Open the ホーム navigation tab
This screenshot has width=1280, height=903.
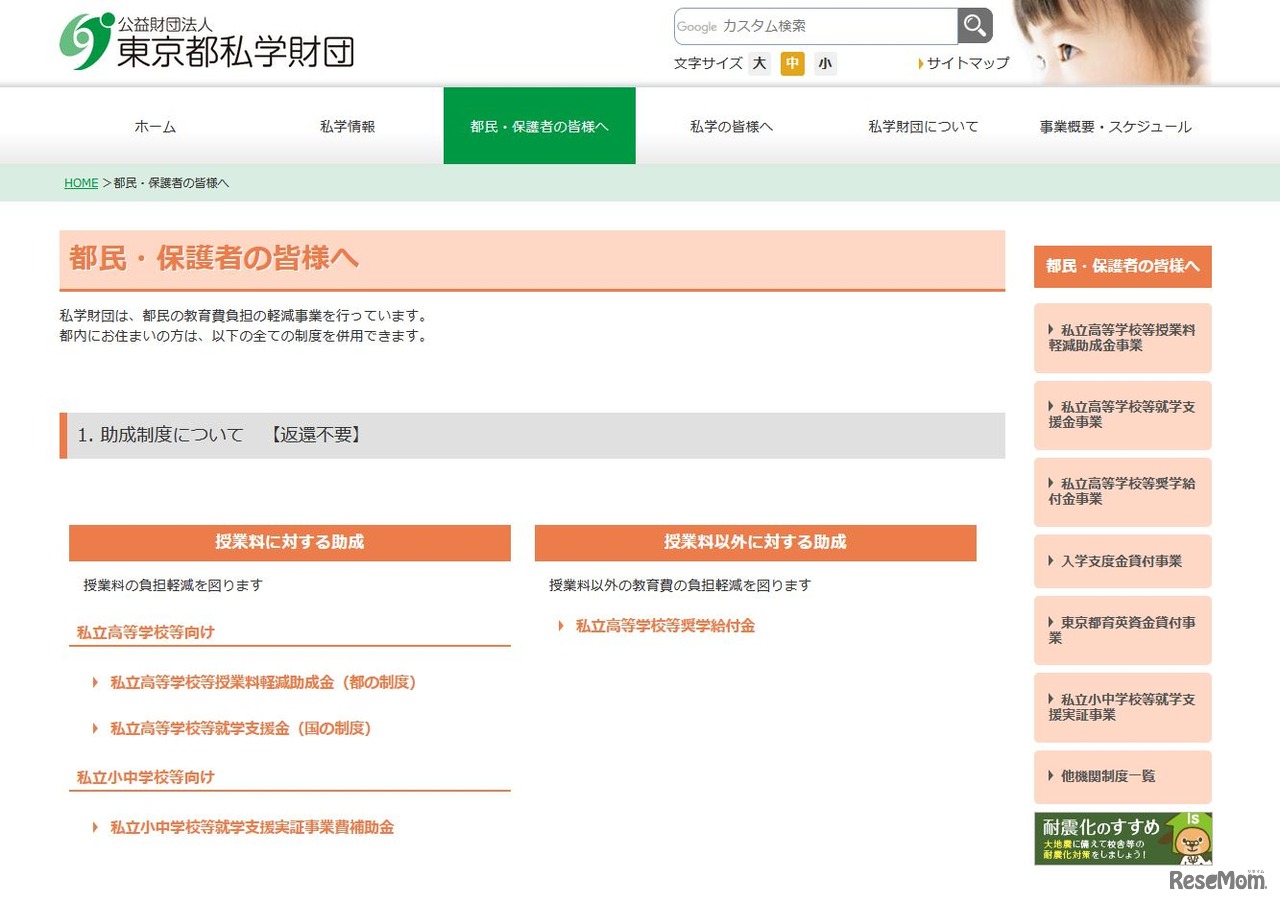click(155, 126)
